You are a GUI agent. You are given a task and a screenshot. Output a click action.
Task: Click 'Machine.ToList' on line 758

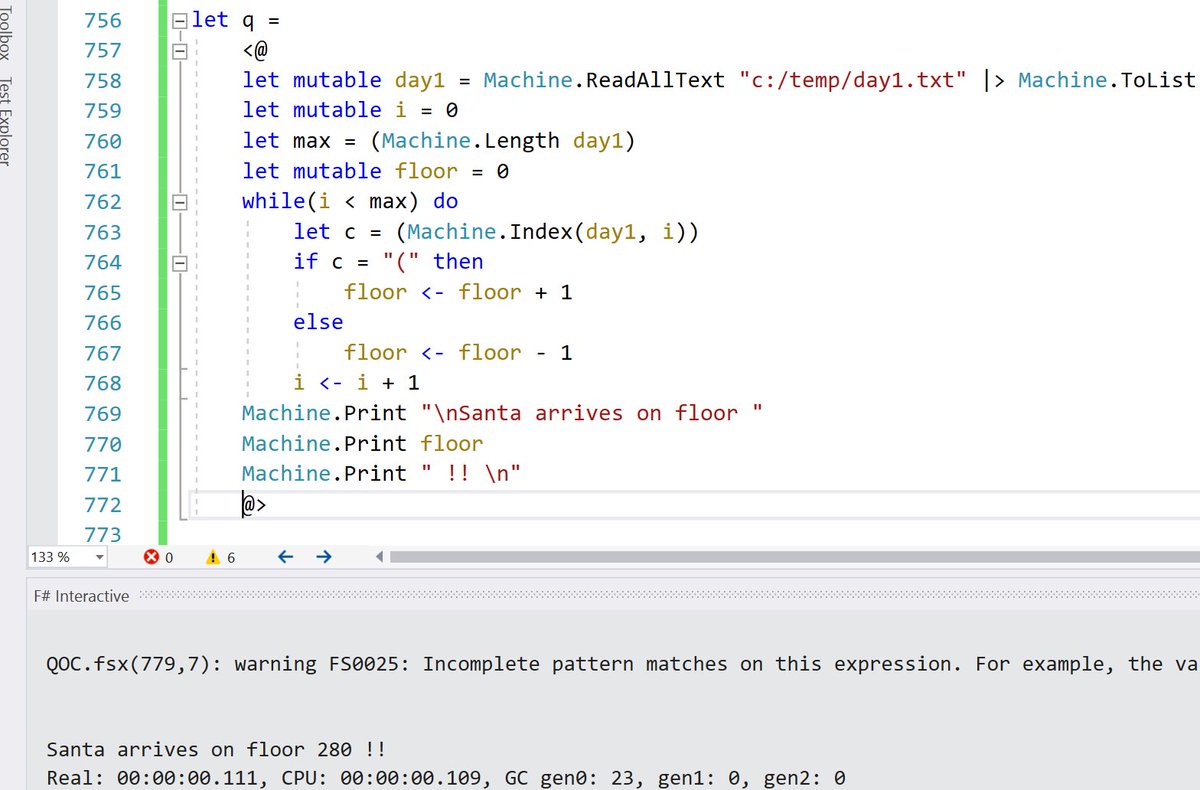[1107, 80]
